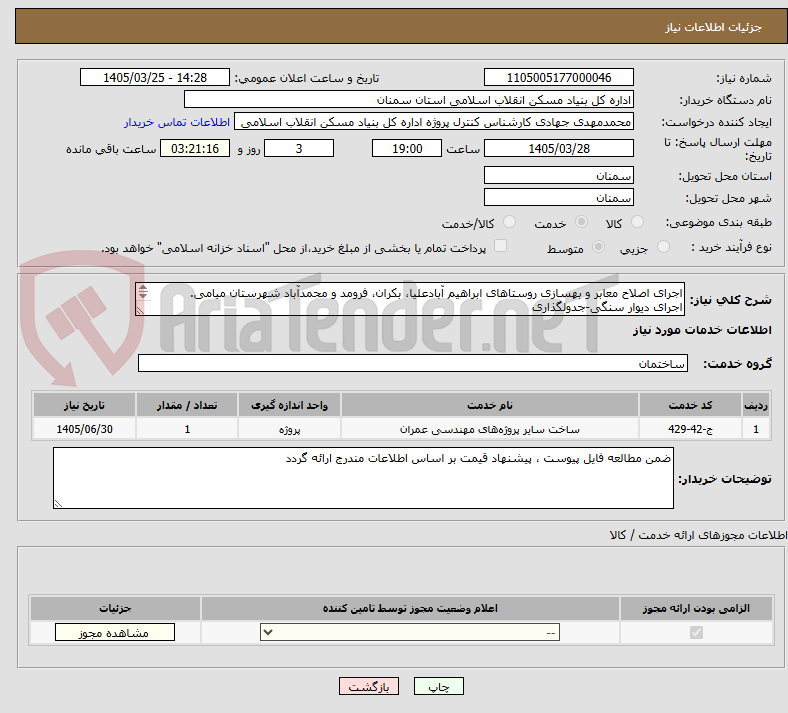Click the delivery province field سمنان
This screenshot has height=713, width=788.
click(559, 175)
